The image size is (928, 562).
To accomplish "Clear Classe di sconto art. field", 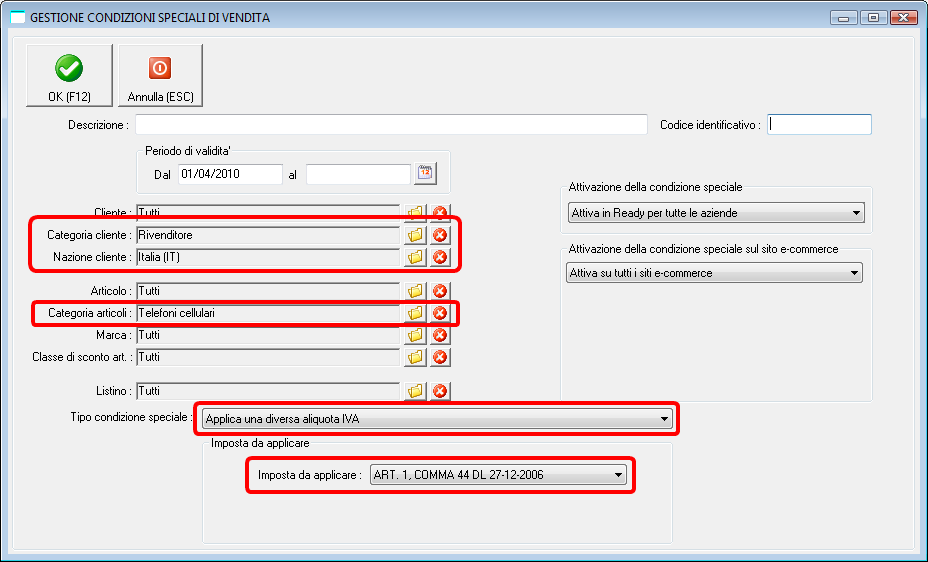I will 440,357.
